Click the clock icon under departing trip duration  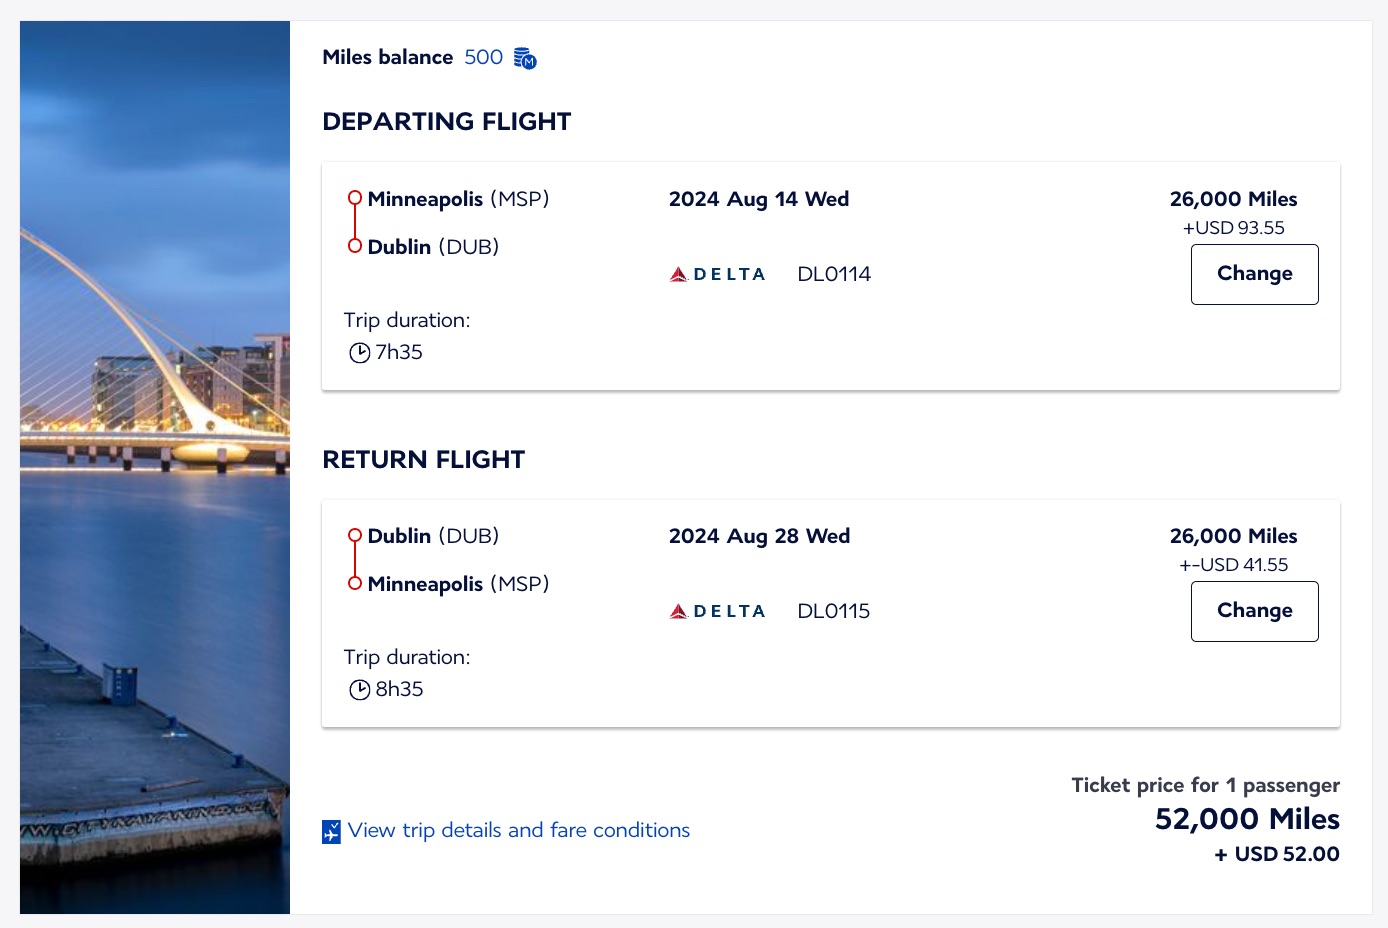(x=359, y=352)
